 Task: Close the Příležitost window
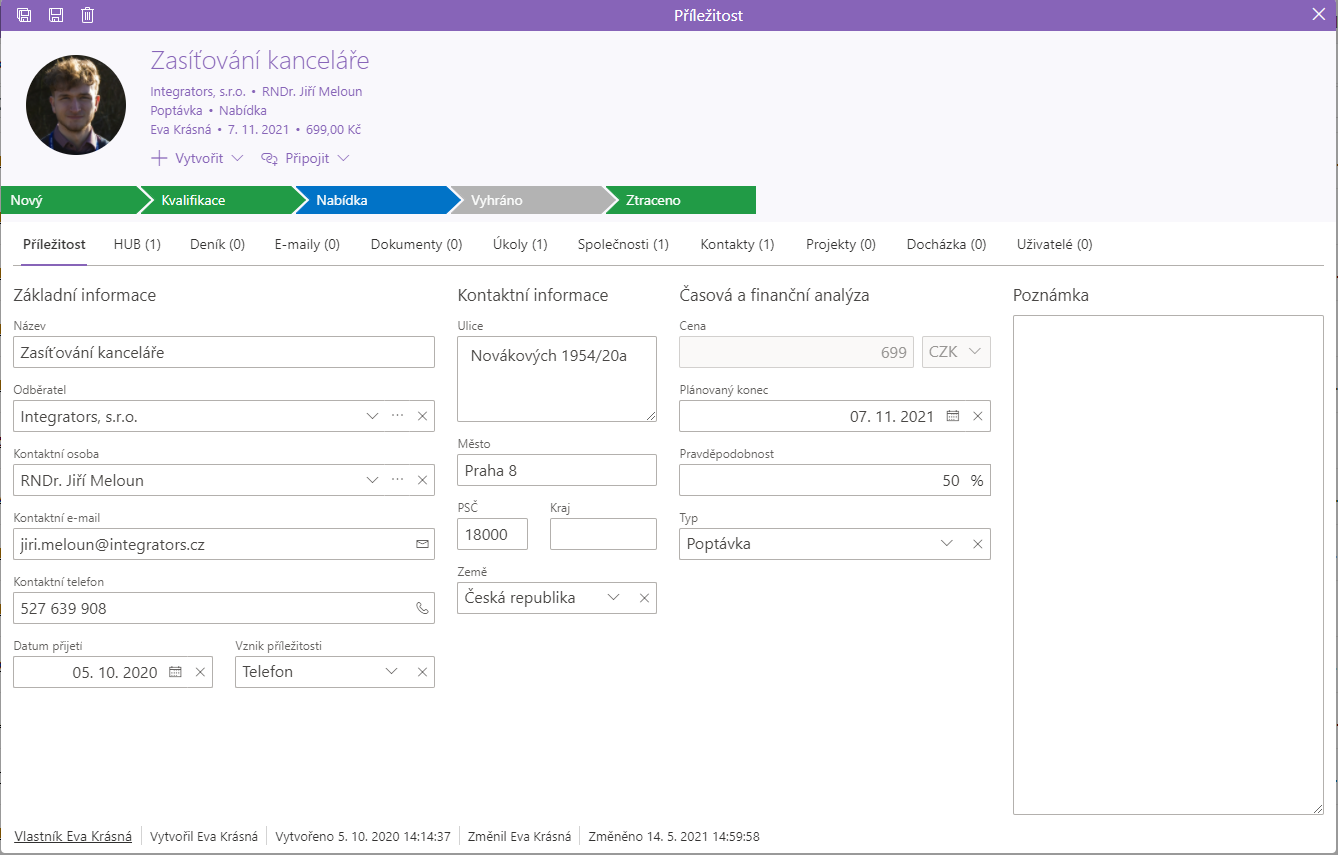tap(1318, 14)
